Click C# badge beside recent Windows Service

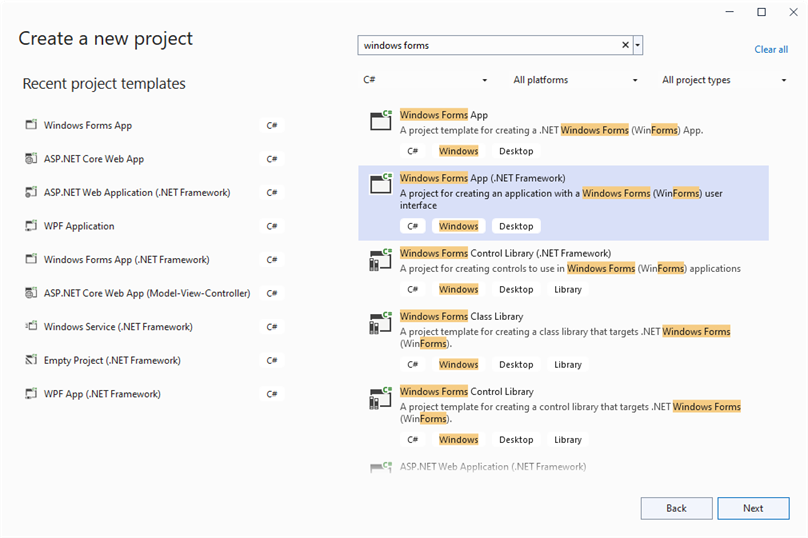click(272, 326)
